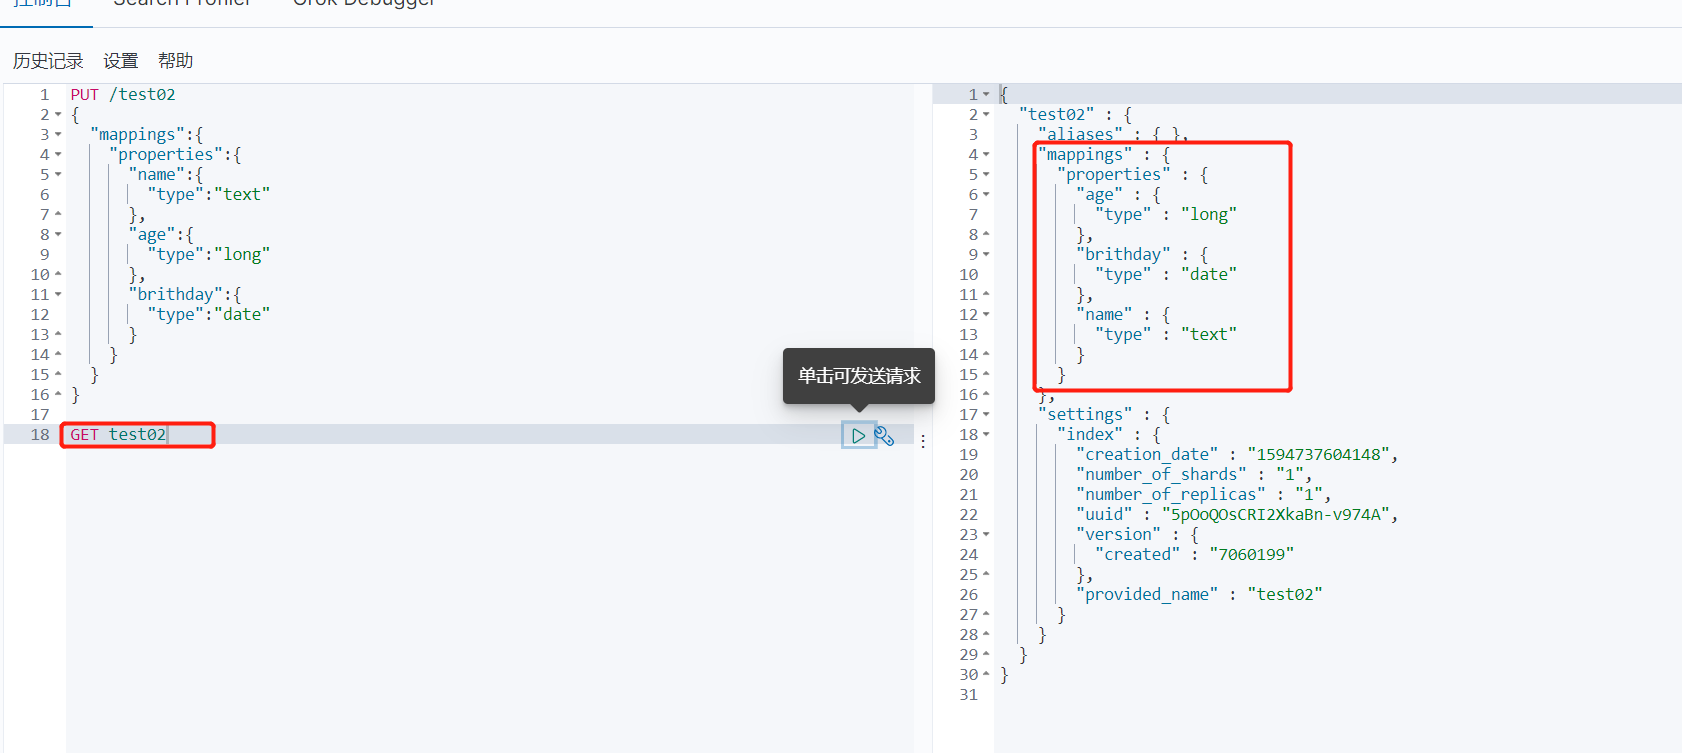Collapse response "mappings" fold arrow line 4

(986, 155)
